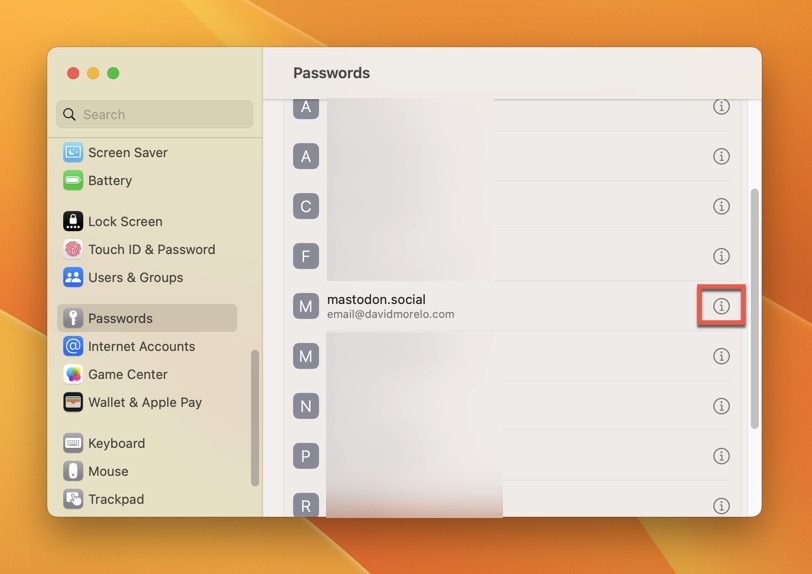Open Mouse settings
This screenshot has width=812, height=574.
[x=147, y=471]
